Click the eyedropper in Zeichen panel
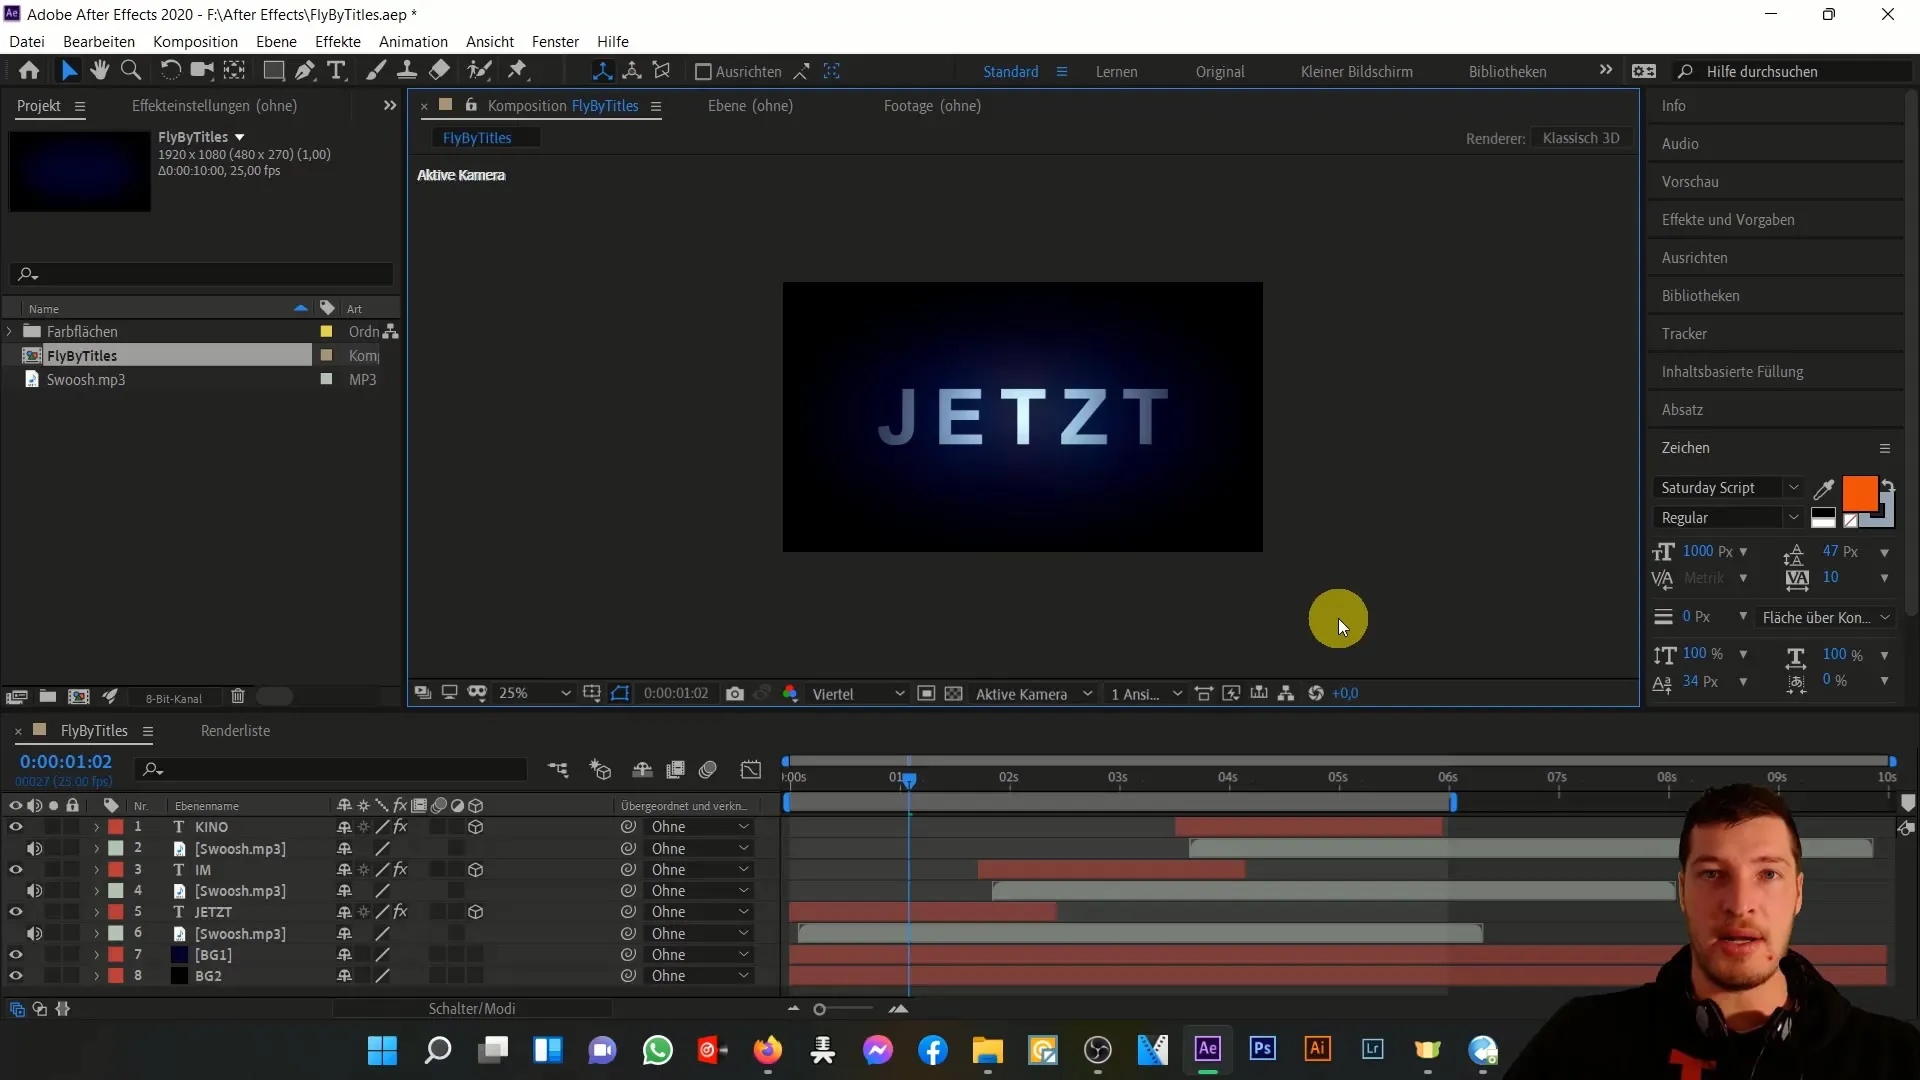Screen dimensions: 1920x1080 pyautogui.click(x=1824, y=489)
